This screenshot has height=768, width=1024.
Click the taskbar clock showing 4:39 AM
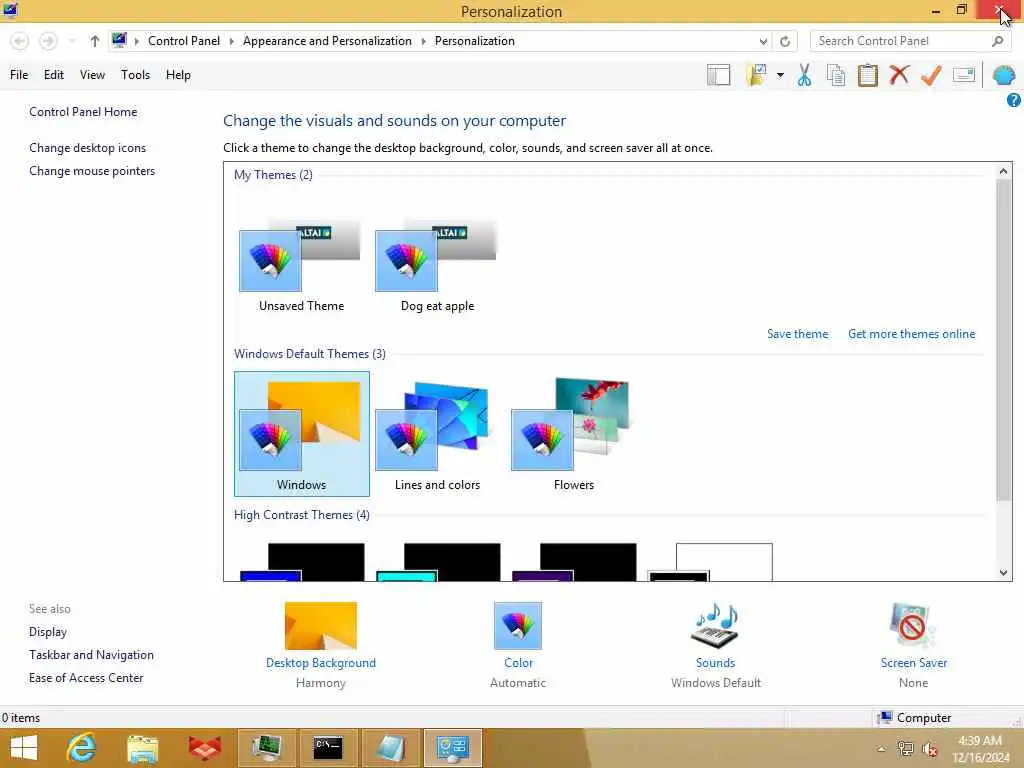[980, 749]
